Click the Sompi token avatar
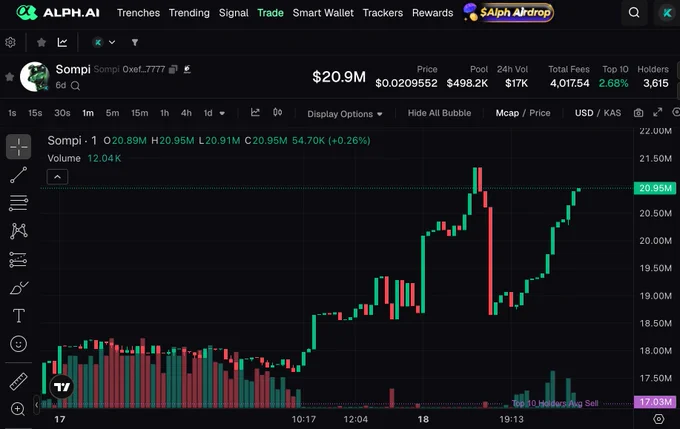Viewport: 680px width, 429px height. [x=35, y=77]
